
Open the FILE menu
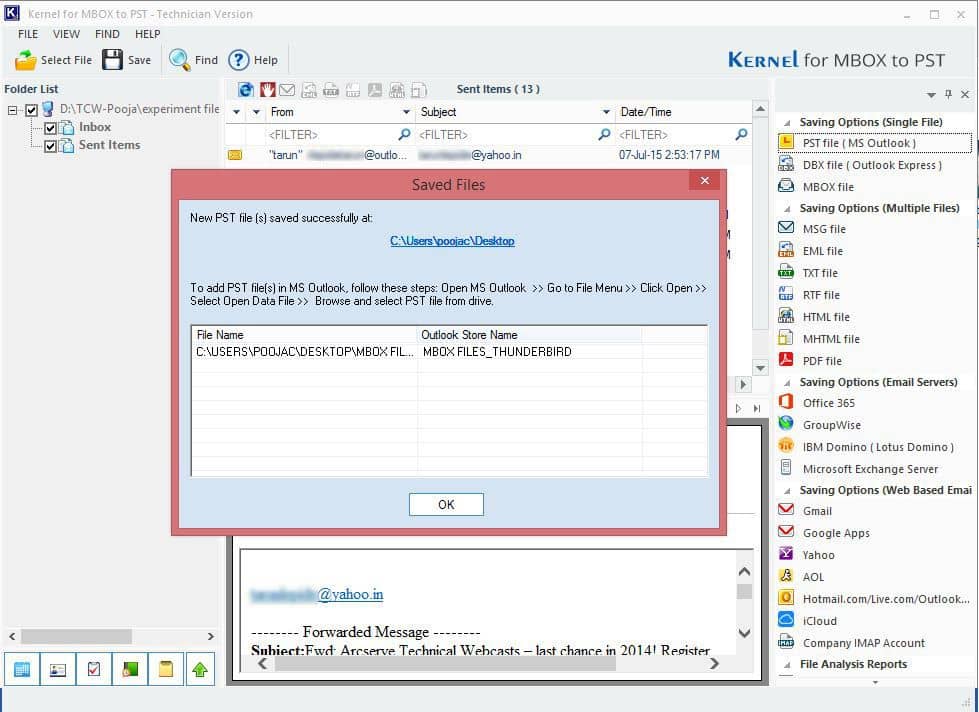(28, 34)
